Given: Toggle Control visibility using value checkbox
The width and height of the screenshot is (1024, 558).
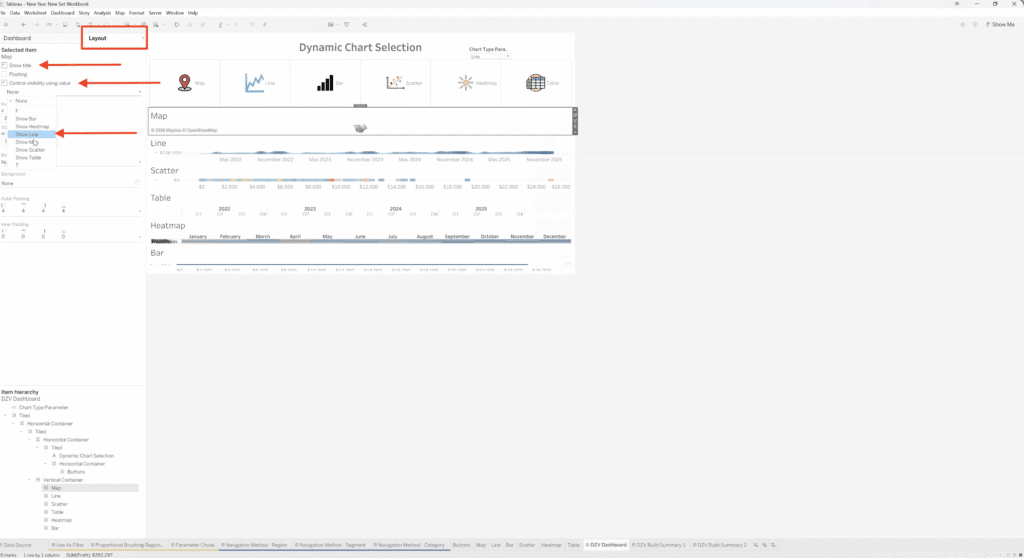Looking at the screenshot, I should 5,83.
